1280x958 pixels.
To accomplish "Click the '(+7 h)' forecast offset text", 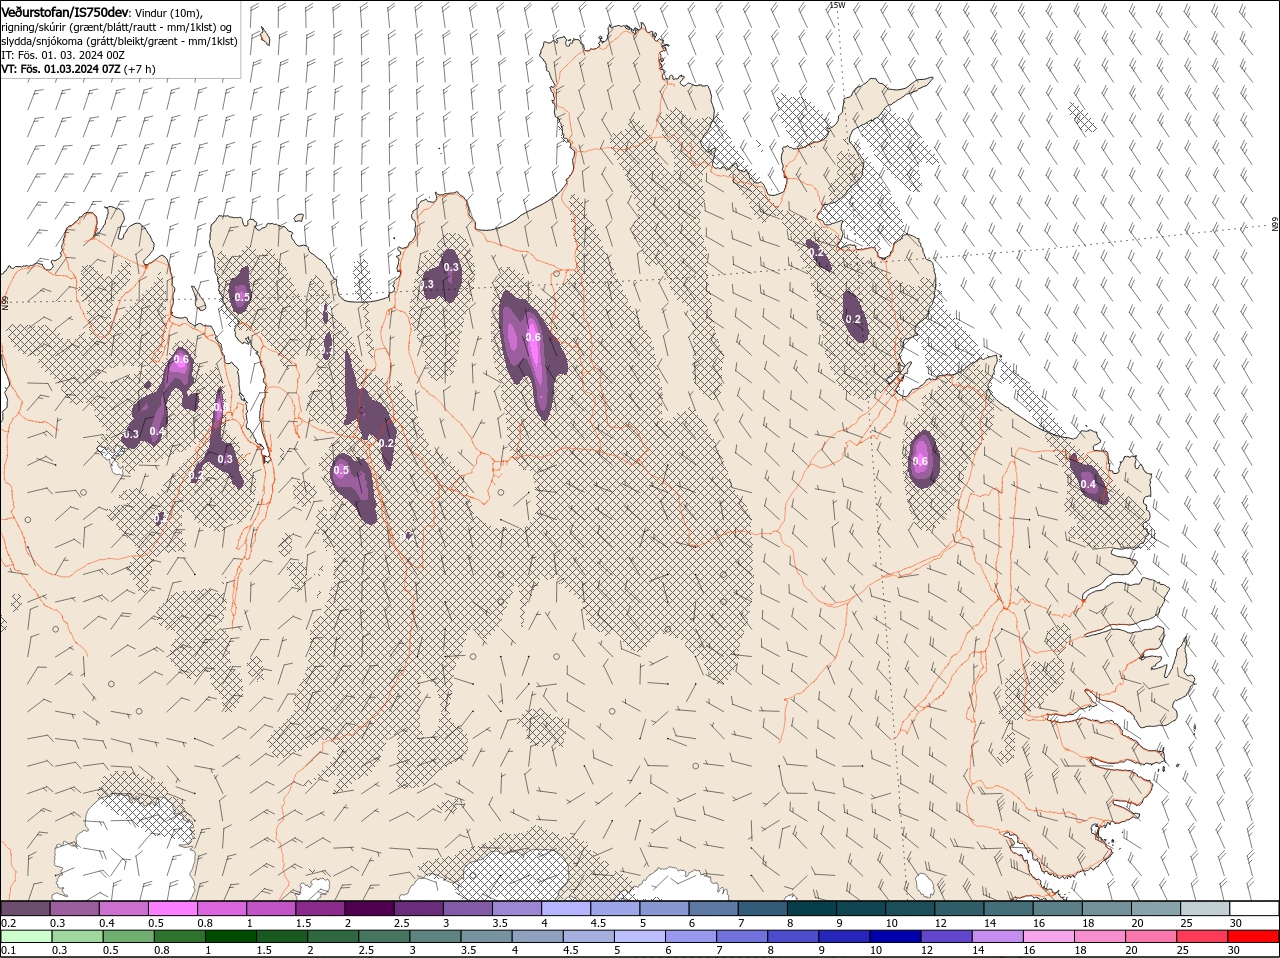I will pyautogui.click(x=140, y=69).
